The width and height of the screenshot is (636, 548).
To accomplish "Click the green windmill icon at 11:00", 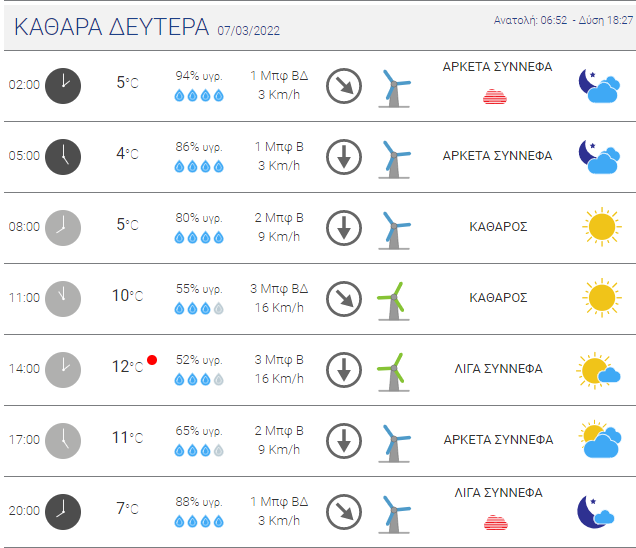I will (x=393, y=301).
